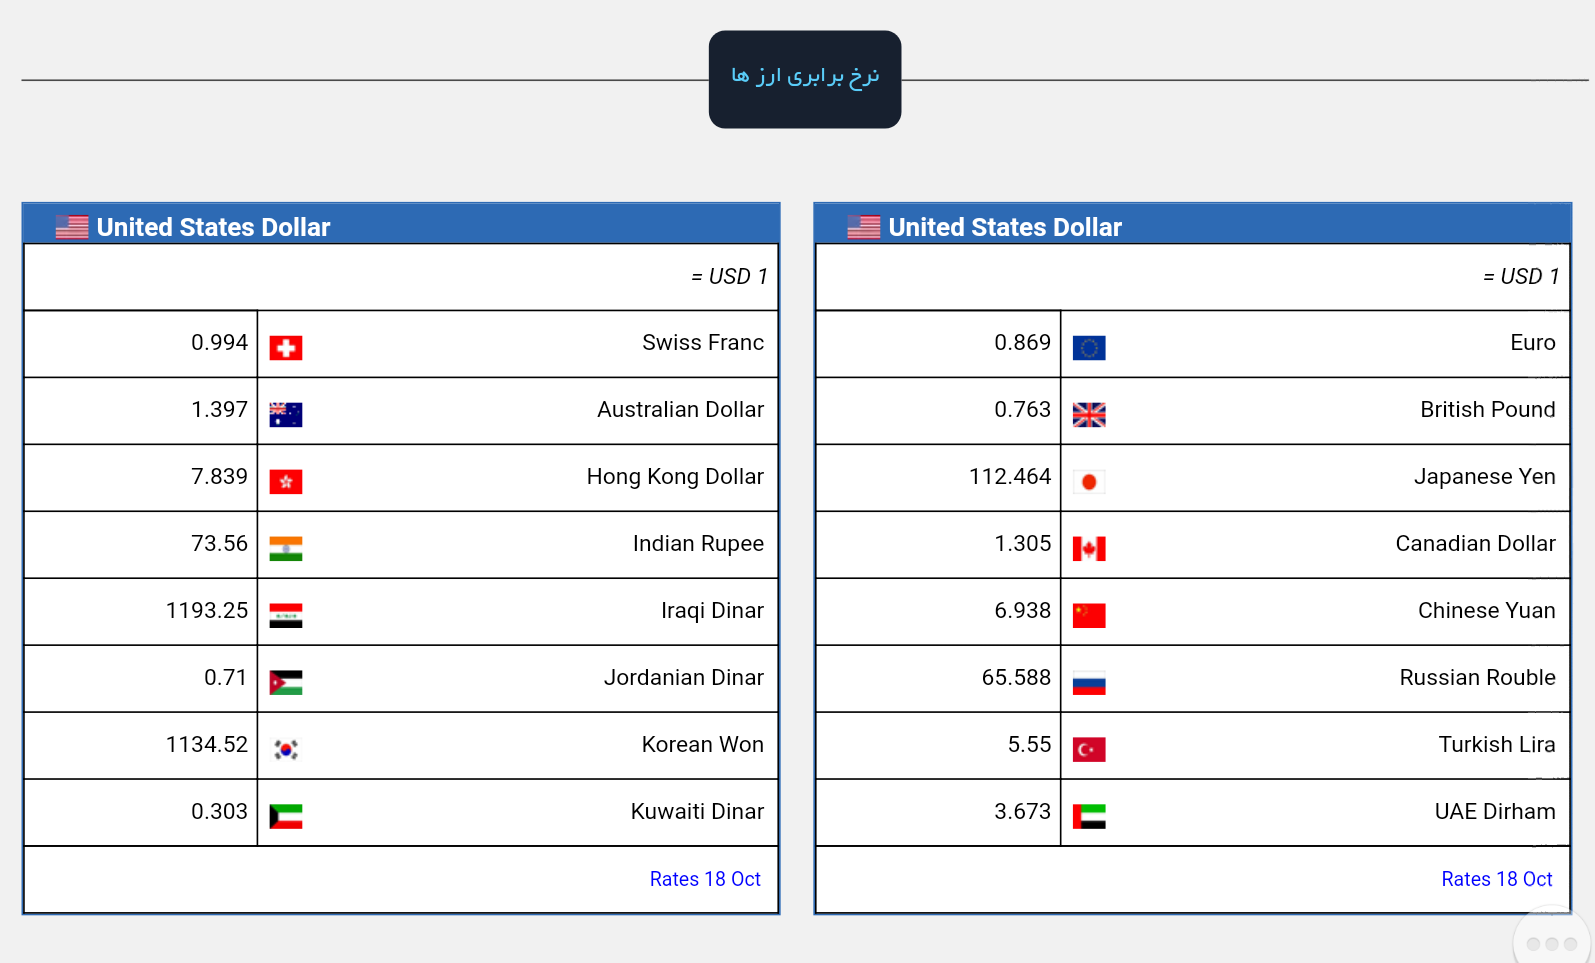The image size is (1595, 963).
Task: Click the Chinese Yuan currency name
Action: click(1486, 611)
